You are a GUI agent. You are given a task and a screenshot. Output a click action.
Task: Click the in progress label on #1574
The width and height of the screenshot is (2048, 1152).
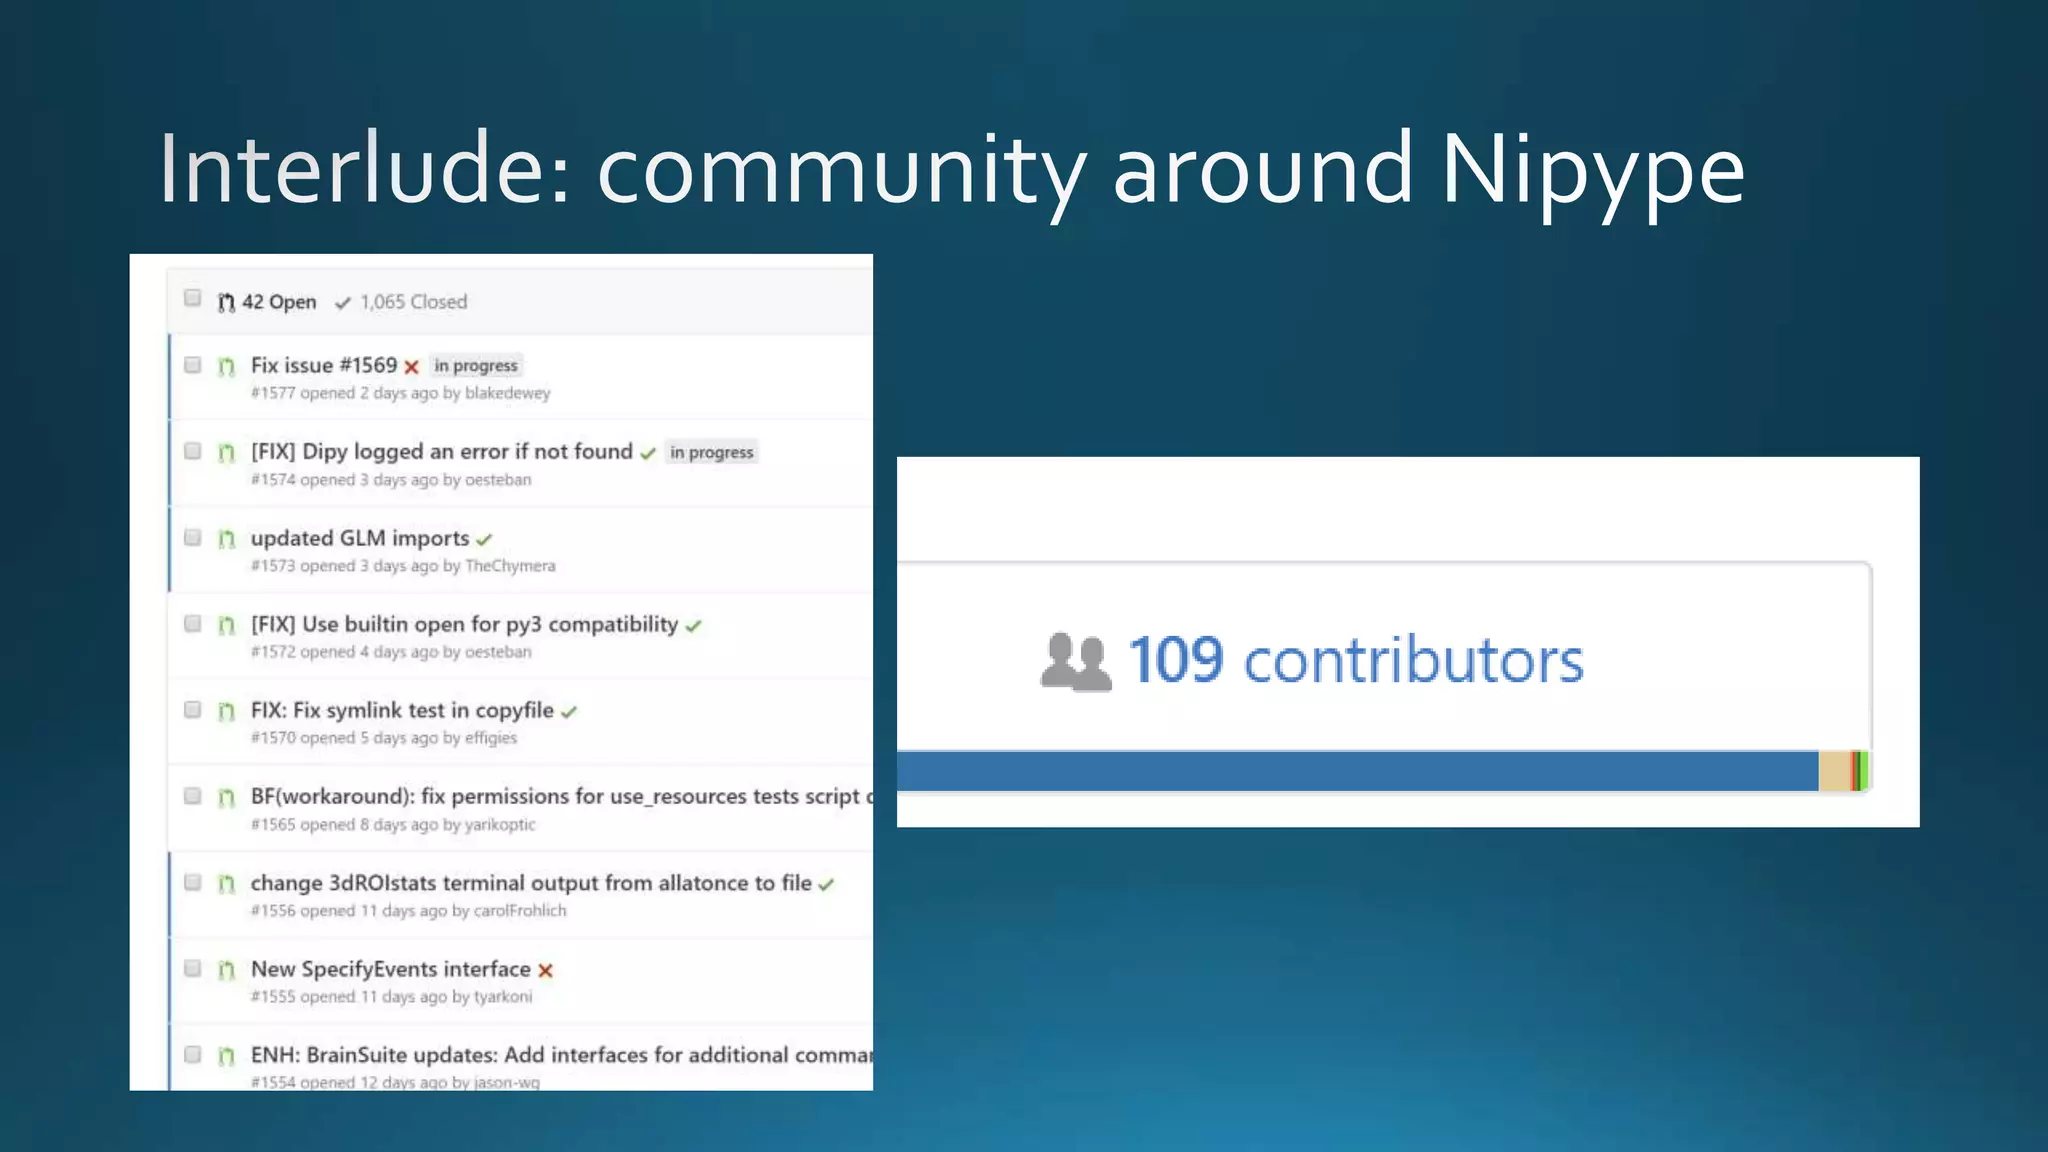[x=711, y=453]
